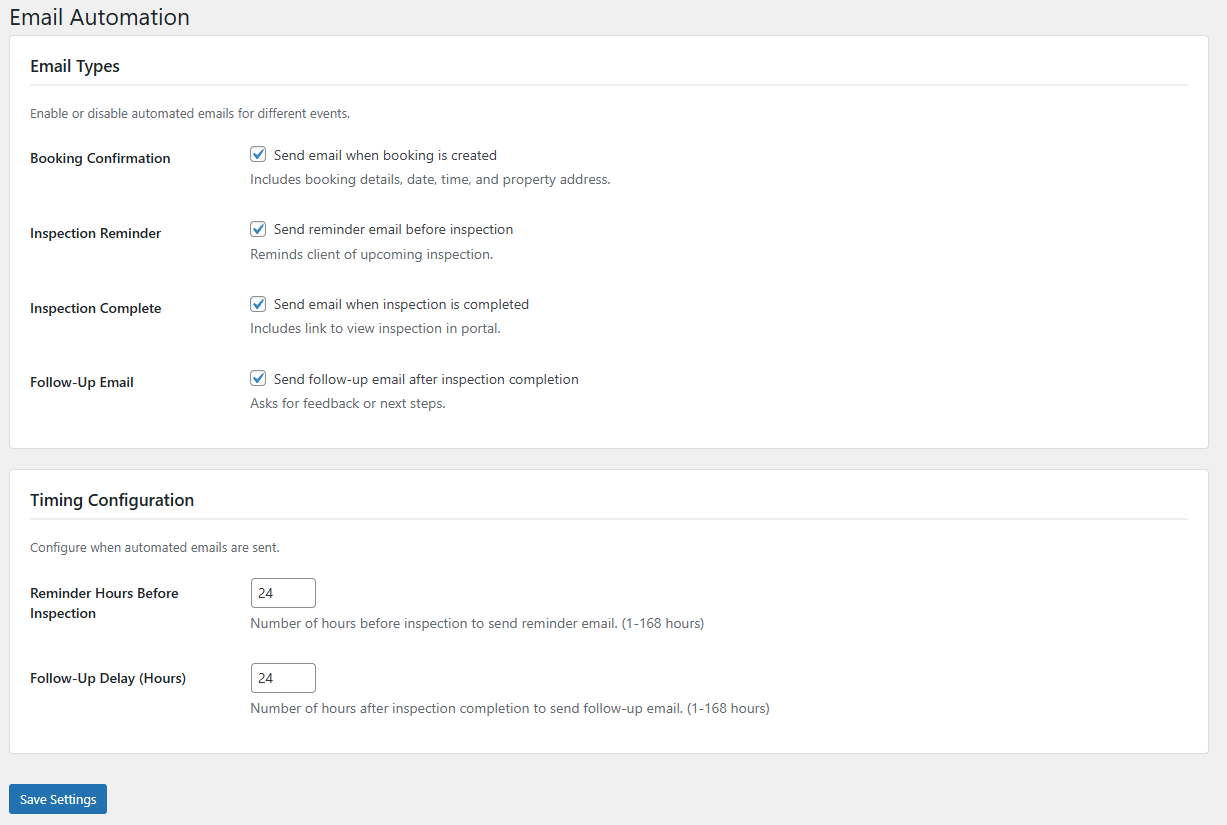The image size is (1227, 825).
Task: Click 'Send reminder email before inspection' label text
Action: pyautogui.click(x=393, y=229)
